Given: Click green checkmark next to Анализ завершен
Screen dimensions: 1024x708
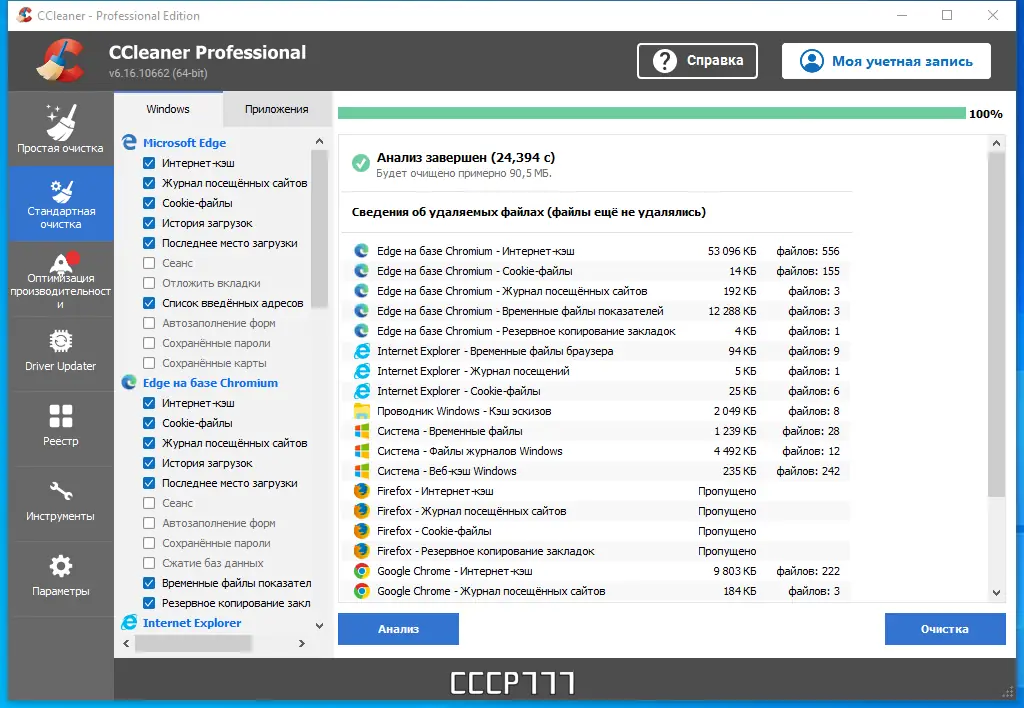Looking at the screenshot, I should click(360, 163).
